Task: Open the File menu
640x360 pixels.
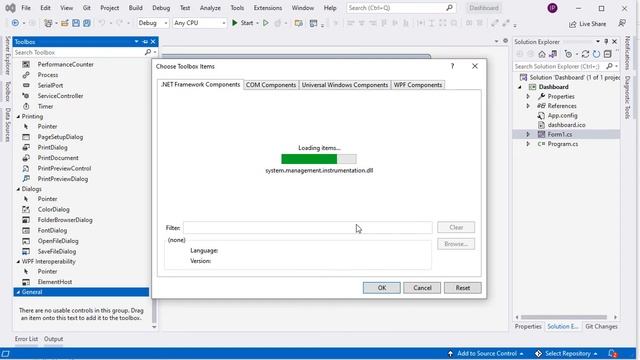Action: click(26, 8)
